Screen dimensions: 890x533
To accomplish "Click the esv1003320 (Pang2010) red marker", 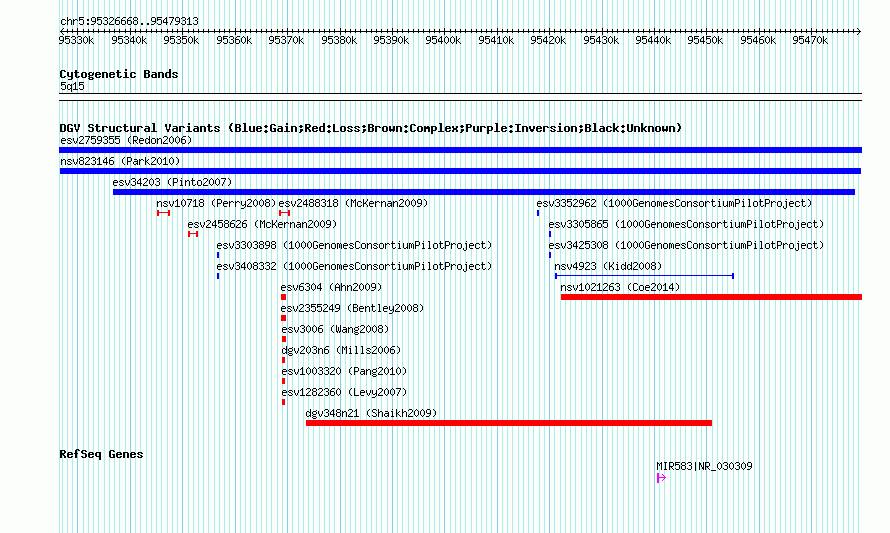I will point(283,381).
